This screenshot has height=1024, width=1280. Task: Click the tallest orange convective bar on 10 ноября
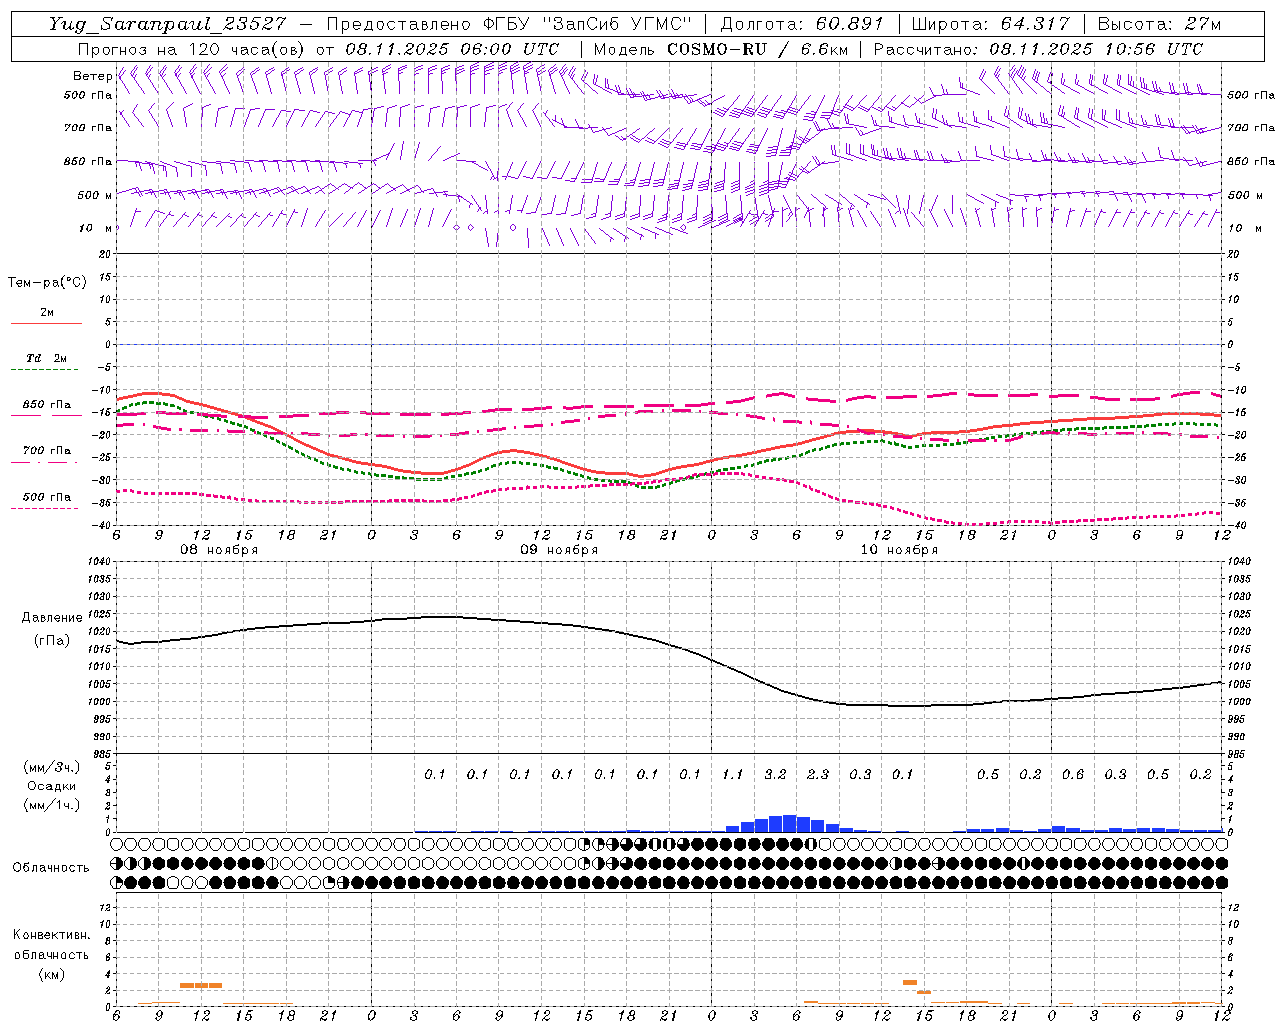tap(910, 982)
